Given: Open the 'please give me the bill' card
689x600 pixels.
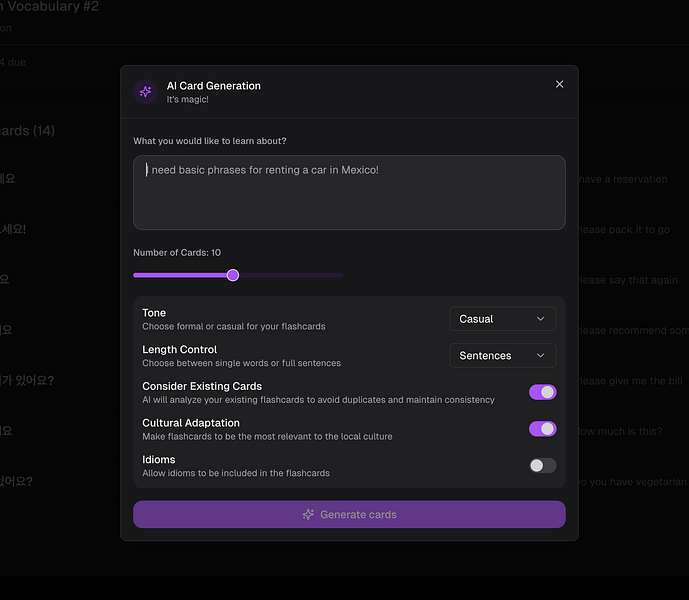Looking at the screenshot, I should [x=630, y=381].
